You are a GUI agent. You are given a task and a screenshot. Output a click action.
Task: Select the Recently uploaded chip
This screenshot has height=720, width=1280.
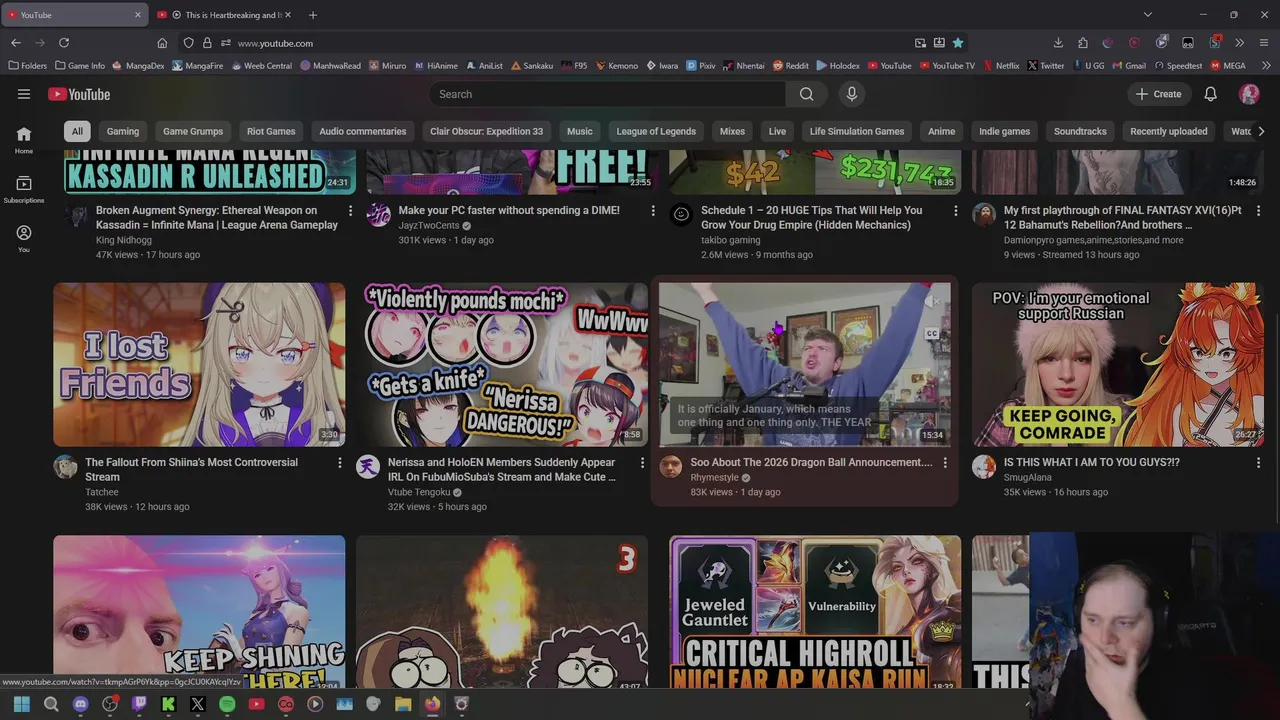pos(1169,131)
